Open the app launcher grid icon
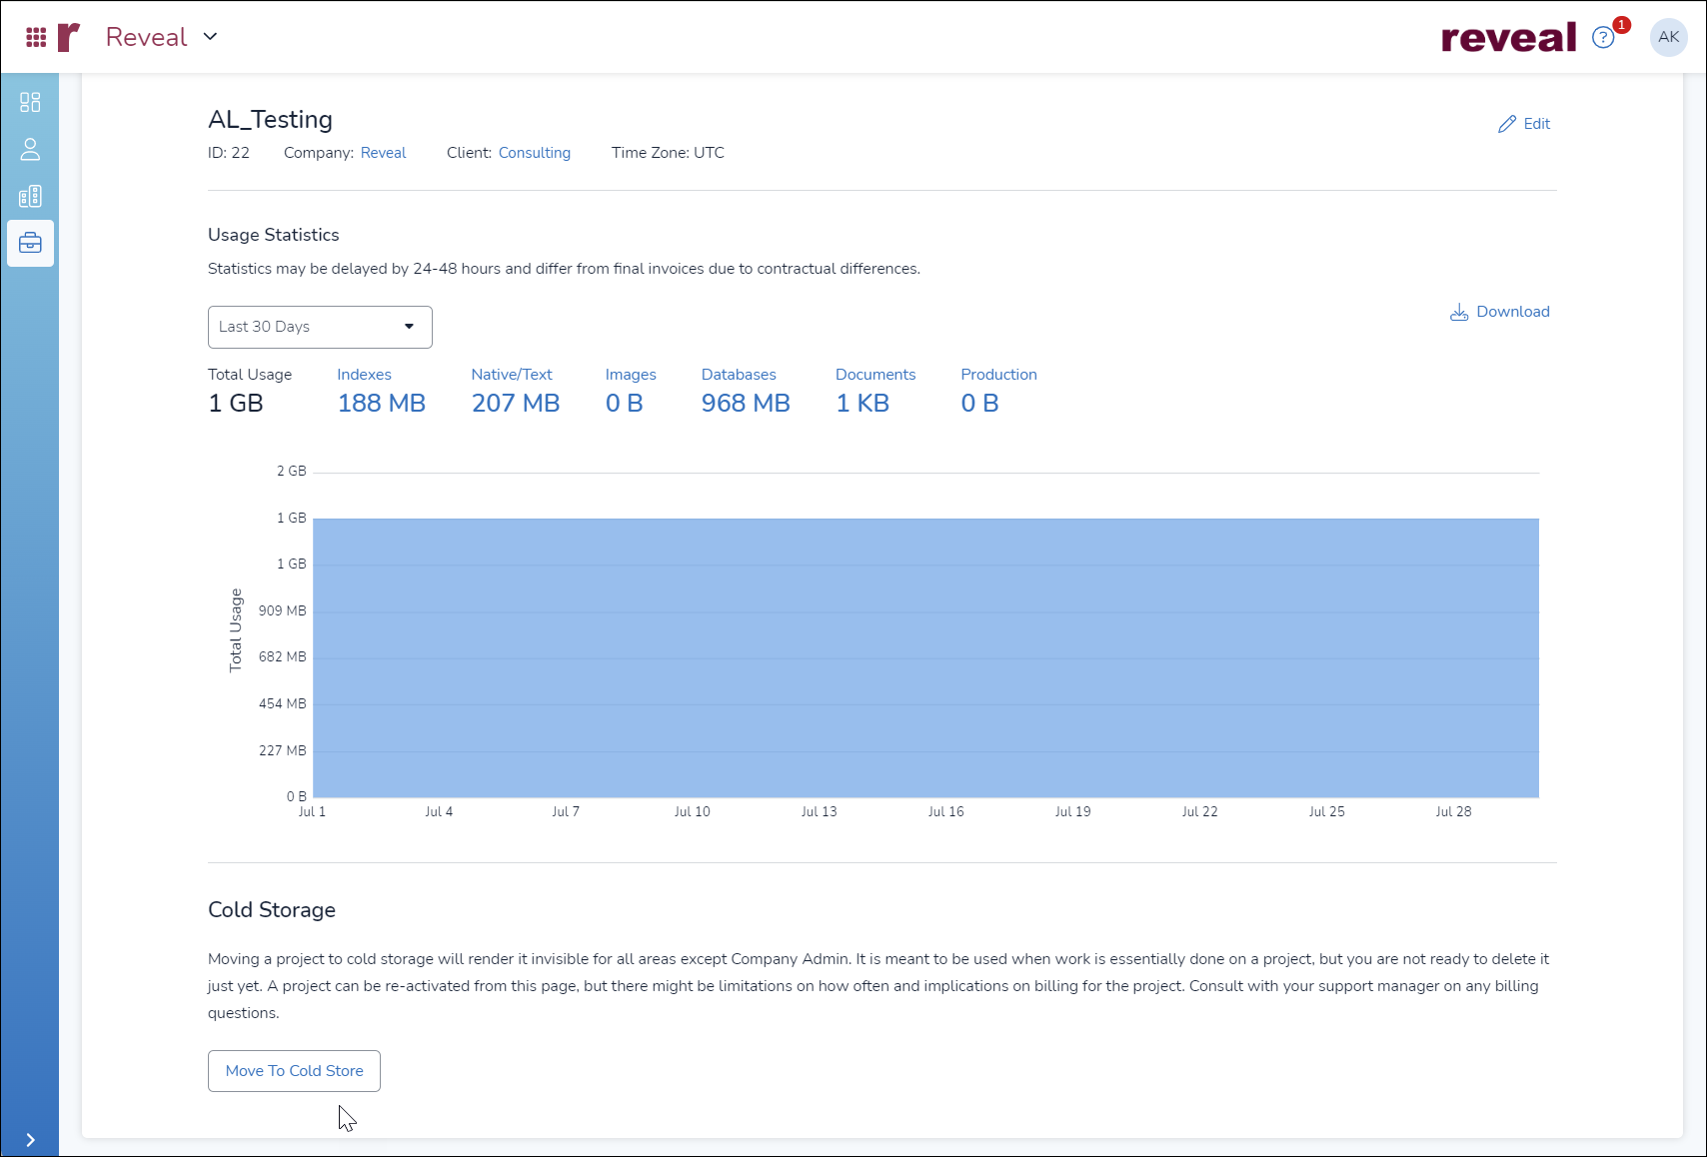The image size is (1707, 1157). coord(36,37)
